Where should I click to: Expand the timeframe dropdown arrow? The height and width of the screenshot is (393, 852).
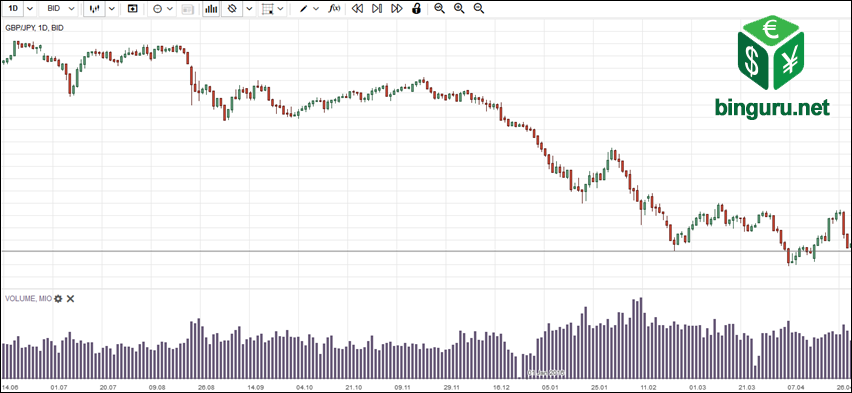tap(29, 9)
